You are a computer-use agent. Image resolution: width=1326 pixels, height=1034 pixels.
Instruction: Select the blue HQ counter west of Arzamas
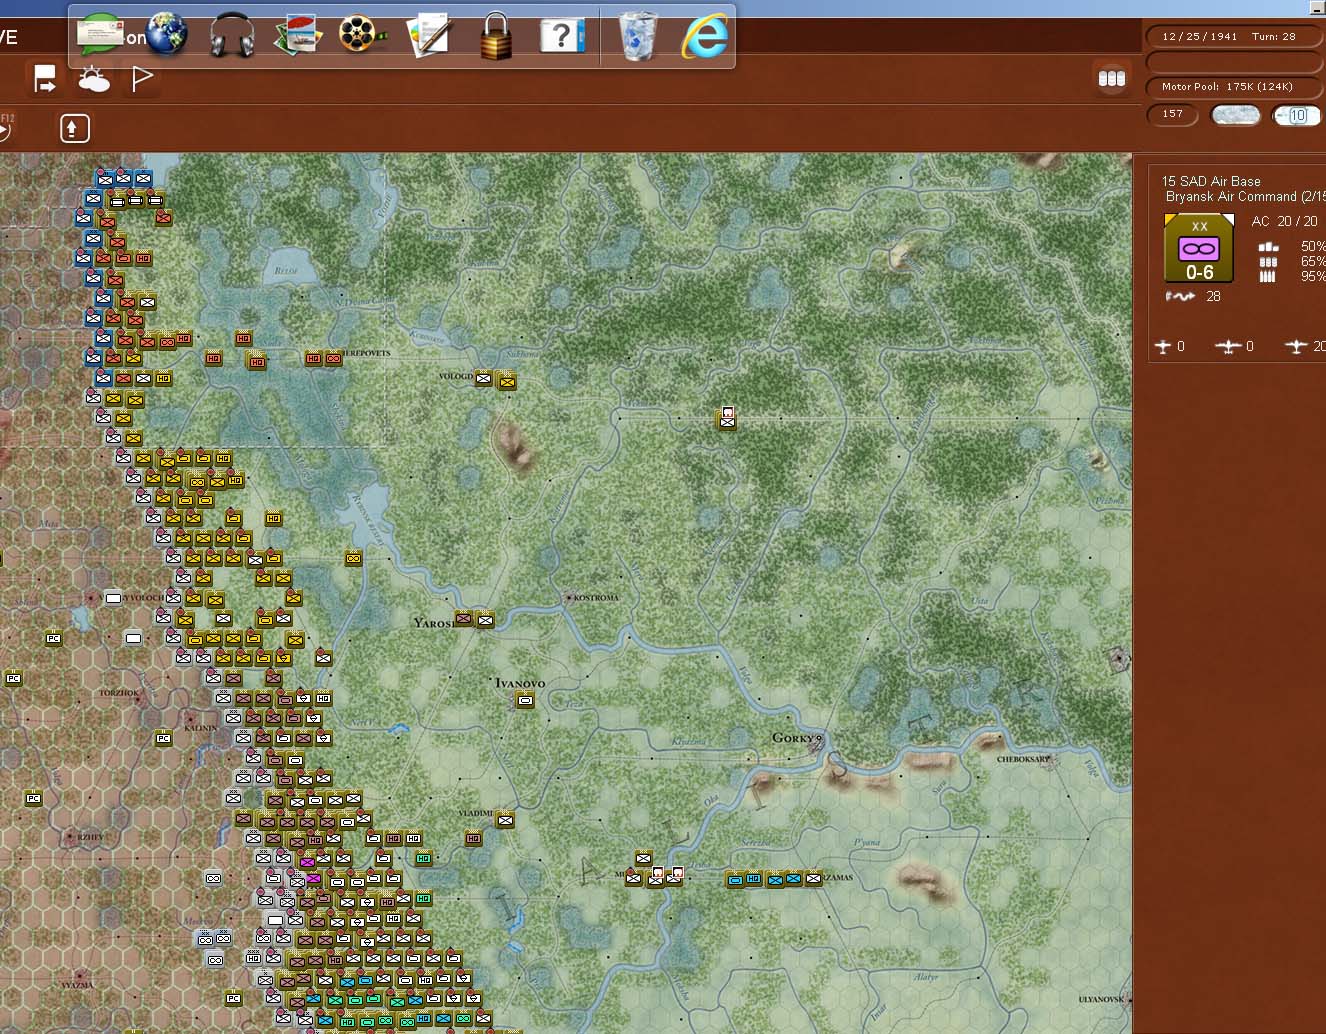tap(755, 879)
